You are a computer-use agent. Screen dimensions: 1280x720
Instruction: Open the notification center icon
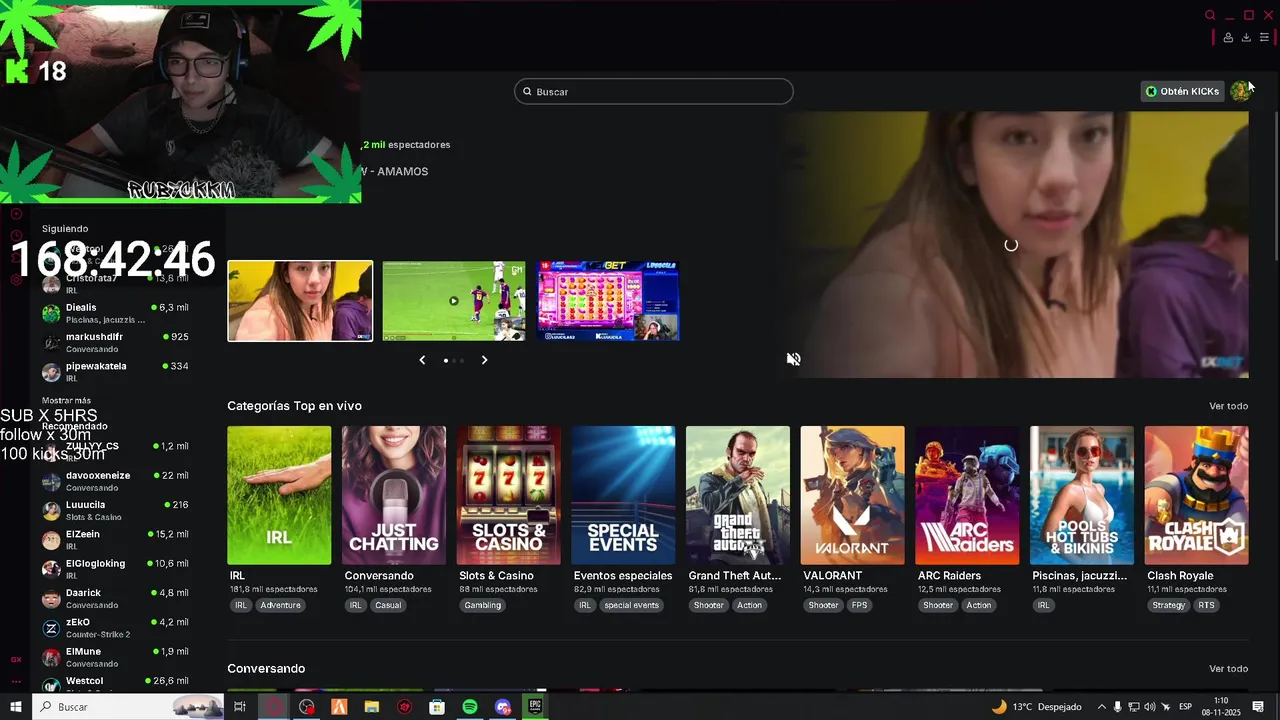click(1258, 707)
